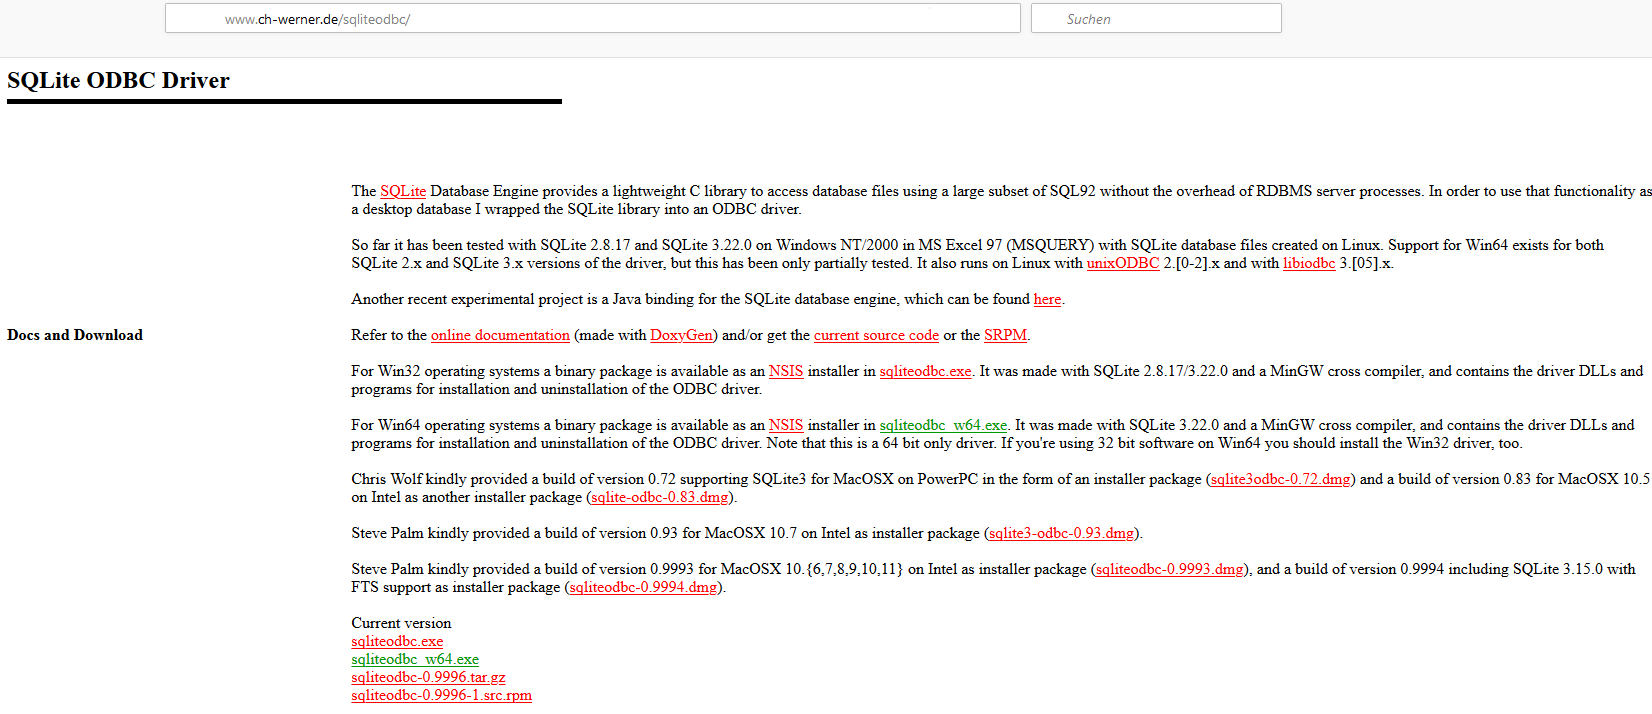Image resolution: width=1652 pixels, height=714 pixels.
Task: Open the NSIS link in the Win64 paragraph
Action: 786,425
